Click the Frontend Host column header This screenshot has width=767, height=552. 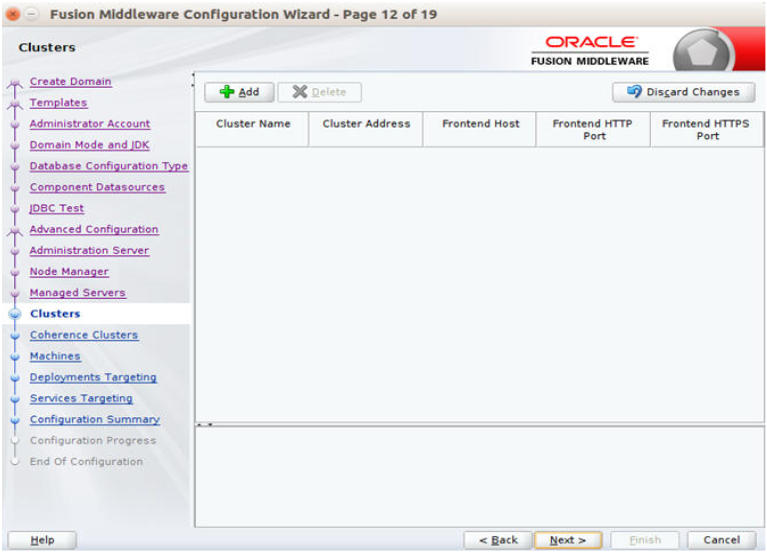point(480,129)
